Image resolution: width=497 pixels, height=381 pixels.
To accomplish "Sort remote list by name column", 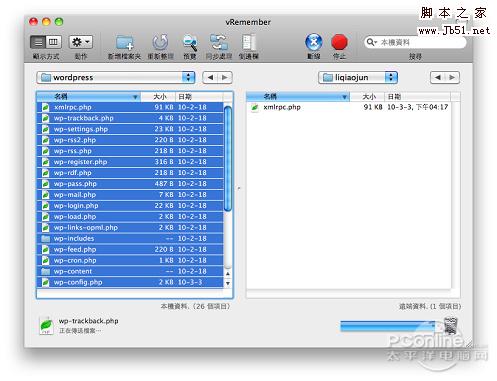I will point(298,97).
